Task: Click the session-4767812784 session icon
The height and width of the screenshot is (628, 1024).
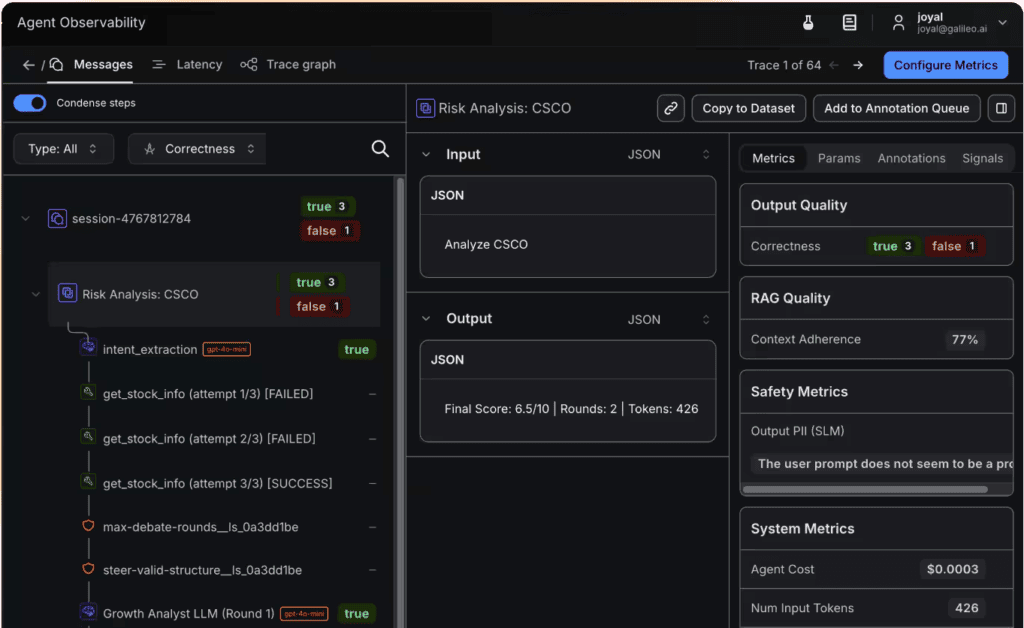Action: pyautogui.click(x=57, y=219)
